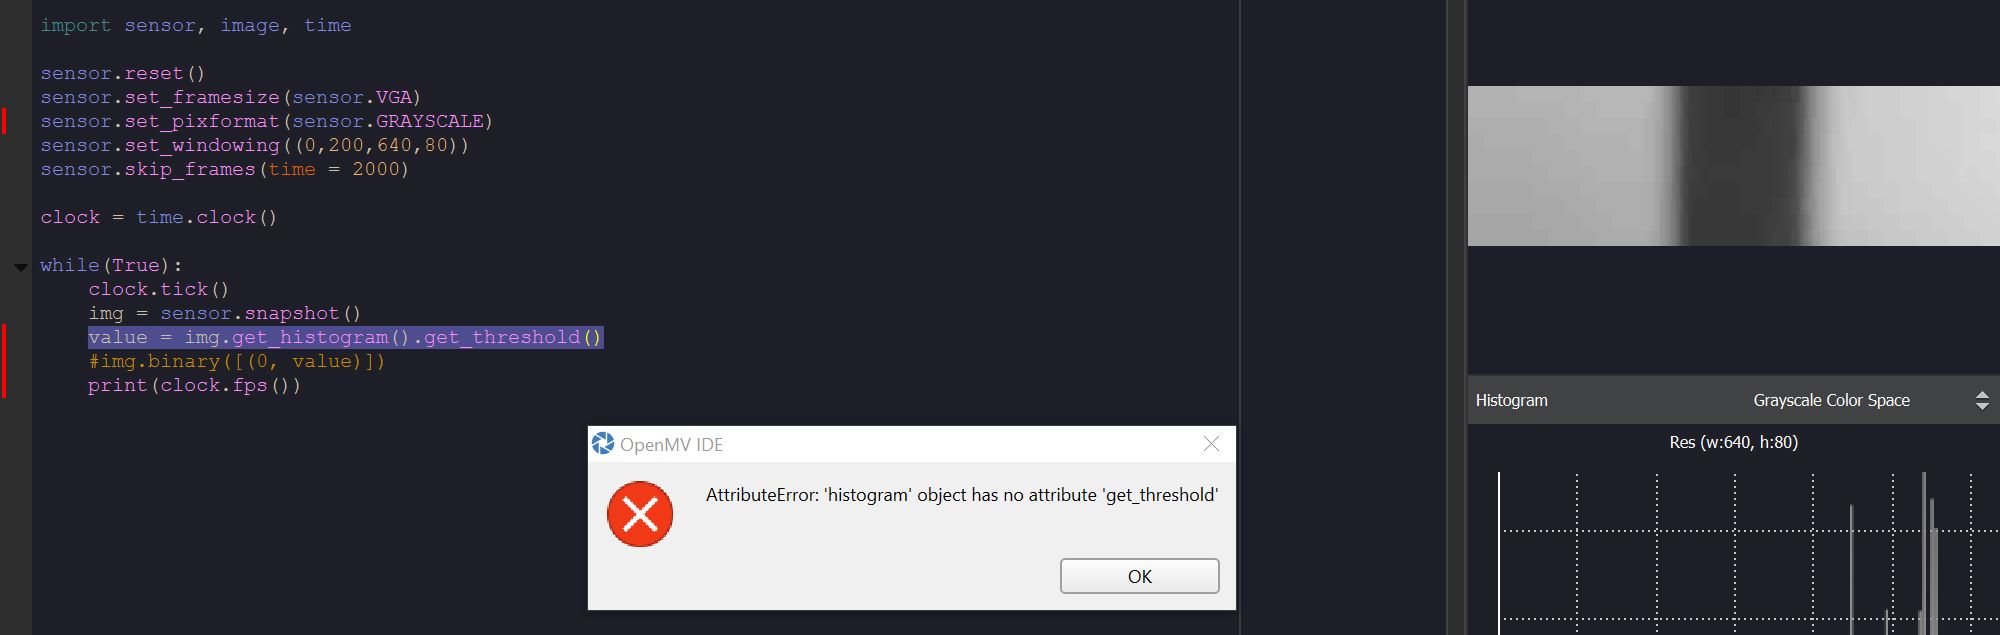Click the highlighted get_threshold() code line
This screenshot has height=635, width=2000.
[x=345, y=337]
